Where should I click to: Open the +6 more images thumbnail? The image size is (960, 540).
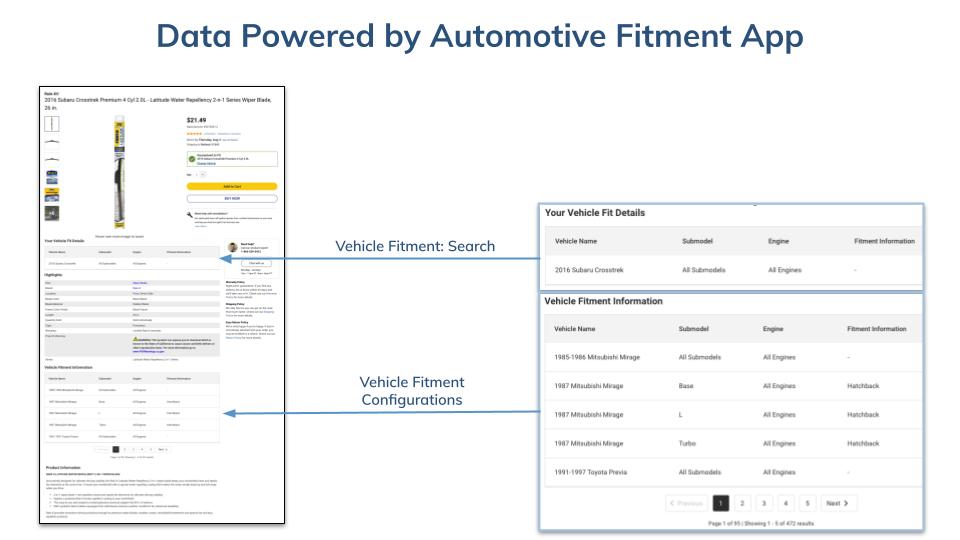[x=52, y=212]
